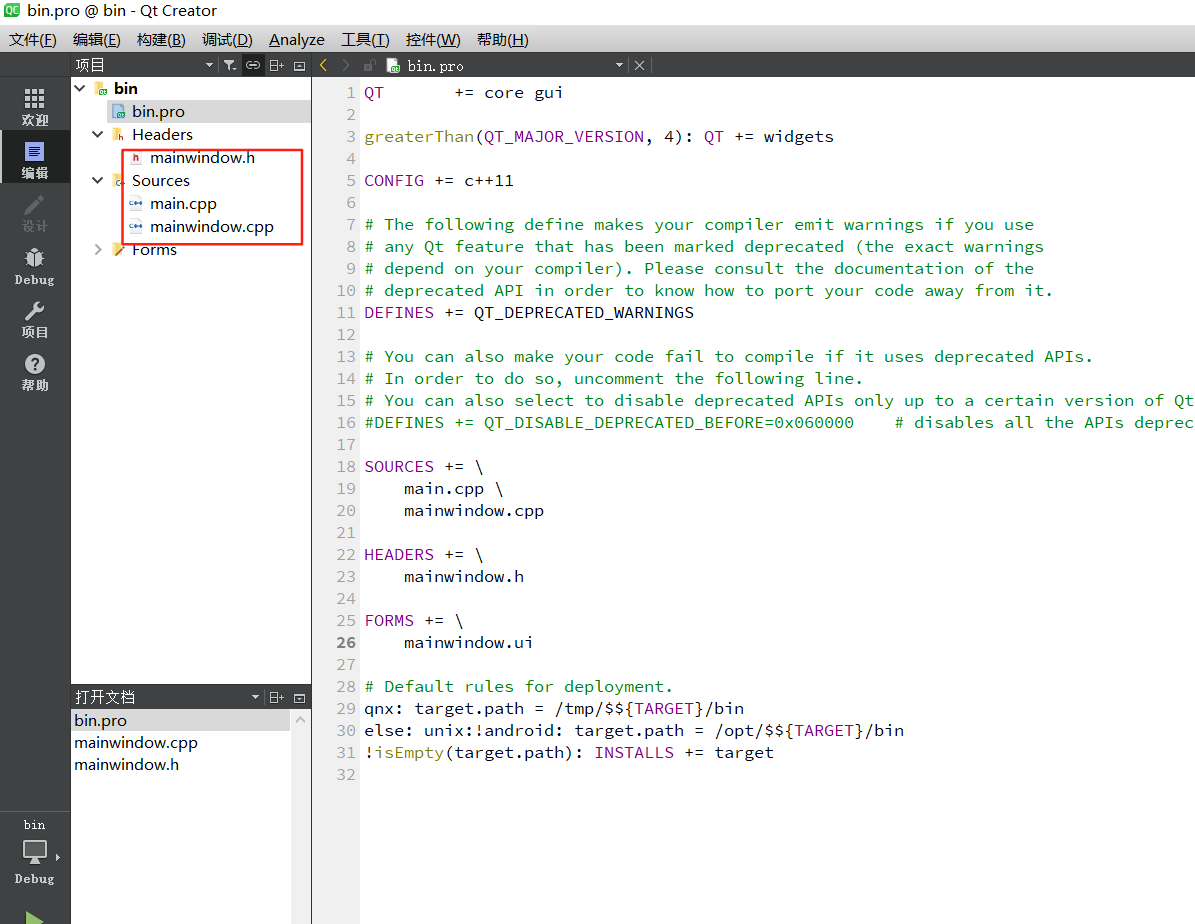The width and height of the screenshot is (1195, 924).
Task: Click line number 26 in gutter
Action: click(x=346, y=643)
